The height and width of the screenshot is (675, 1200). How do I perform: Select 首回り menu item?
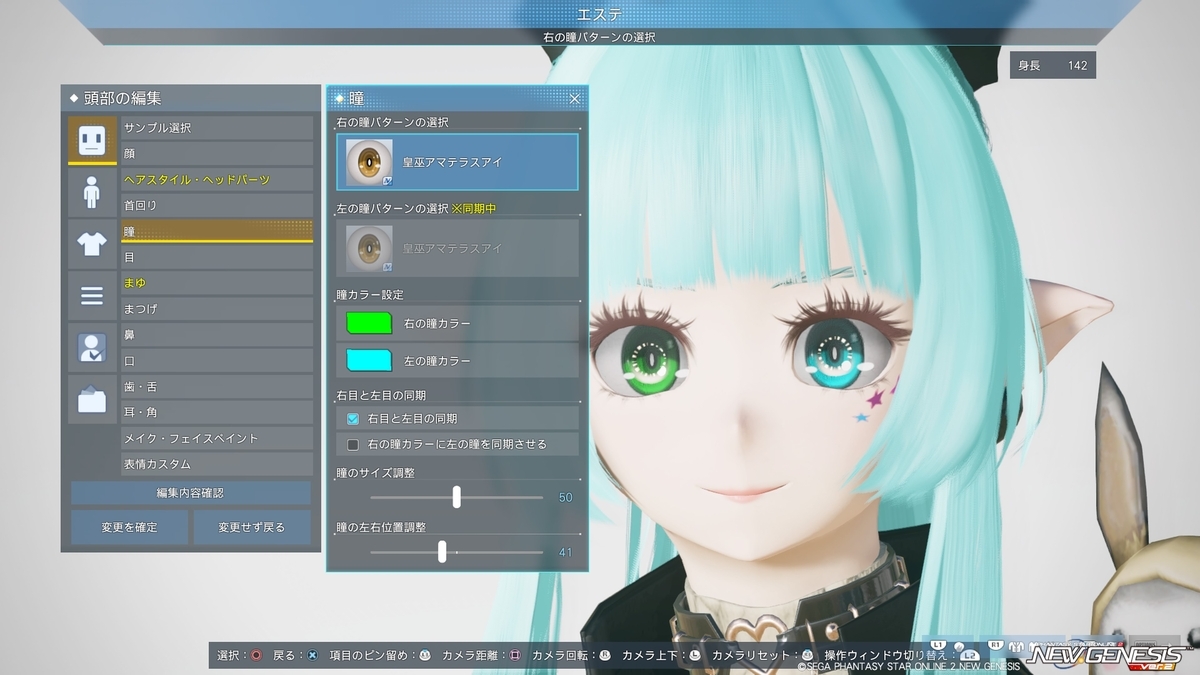[x=217, y=205]
